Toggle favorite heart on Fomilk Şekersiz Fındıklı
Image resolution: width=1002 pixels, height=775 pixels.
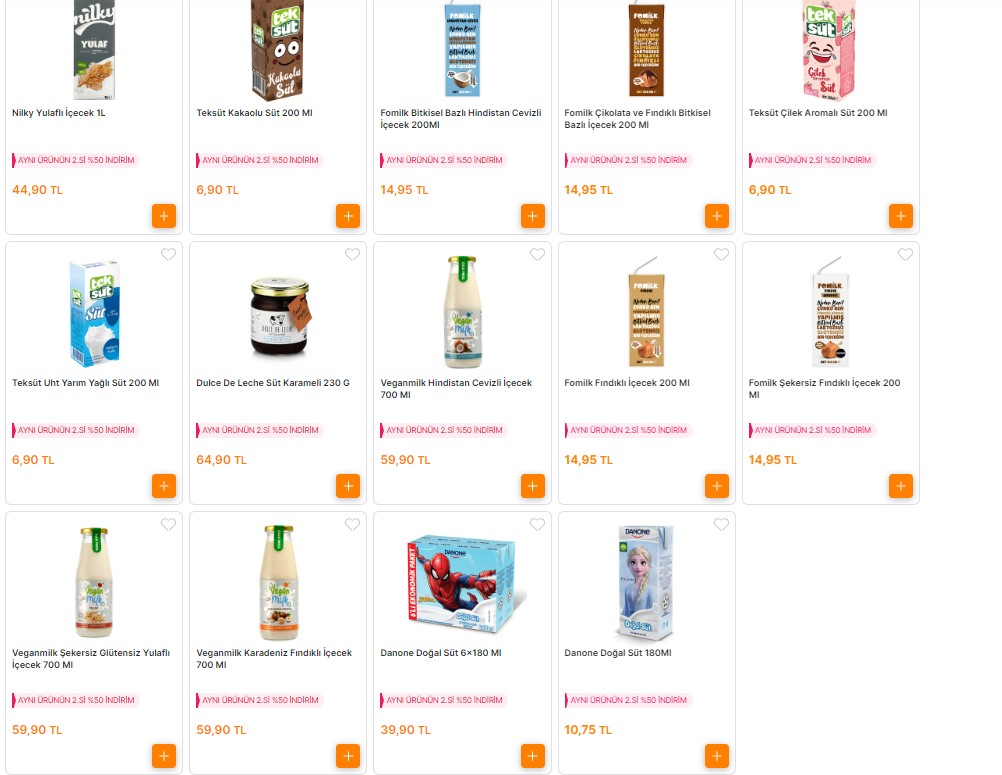[x=905, y=254]
